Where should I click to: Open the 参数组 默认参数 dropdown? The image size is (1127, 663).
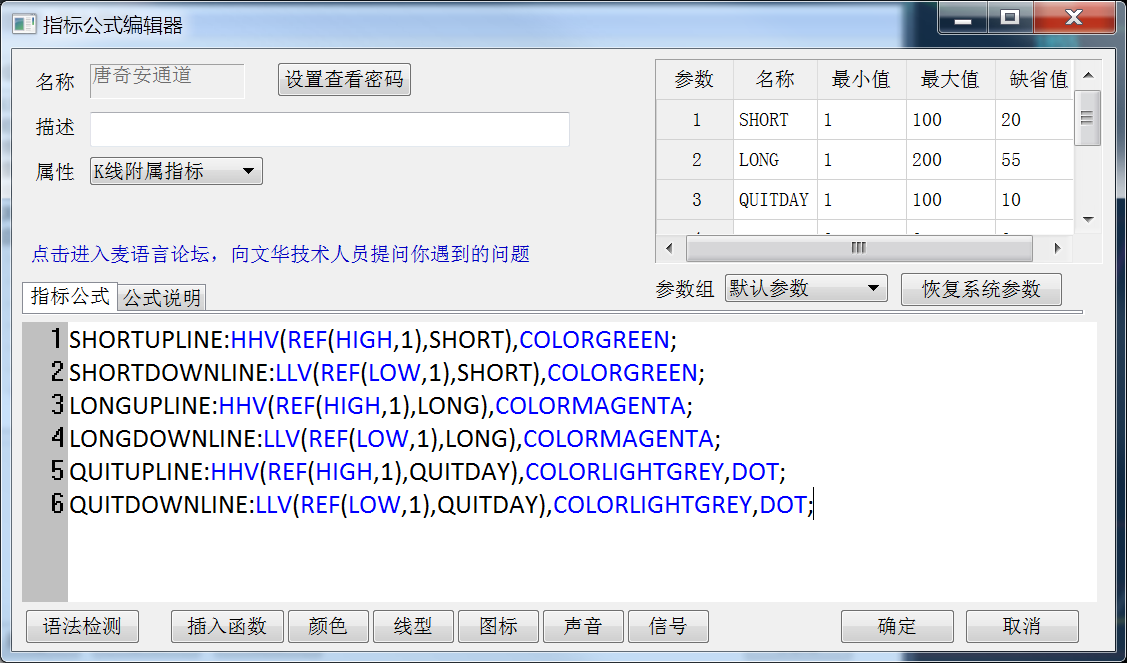pyautogui.click(x=806, y=289)
